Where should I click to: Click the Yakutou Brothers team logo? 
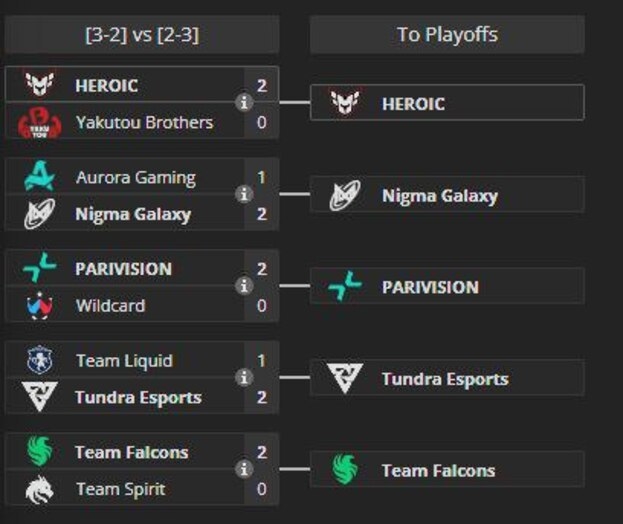coord(39,123)
